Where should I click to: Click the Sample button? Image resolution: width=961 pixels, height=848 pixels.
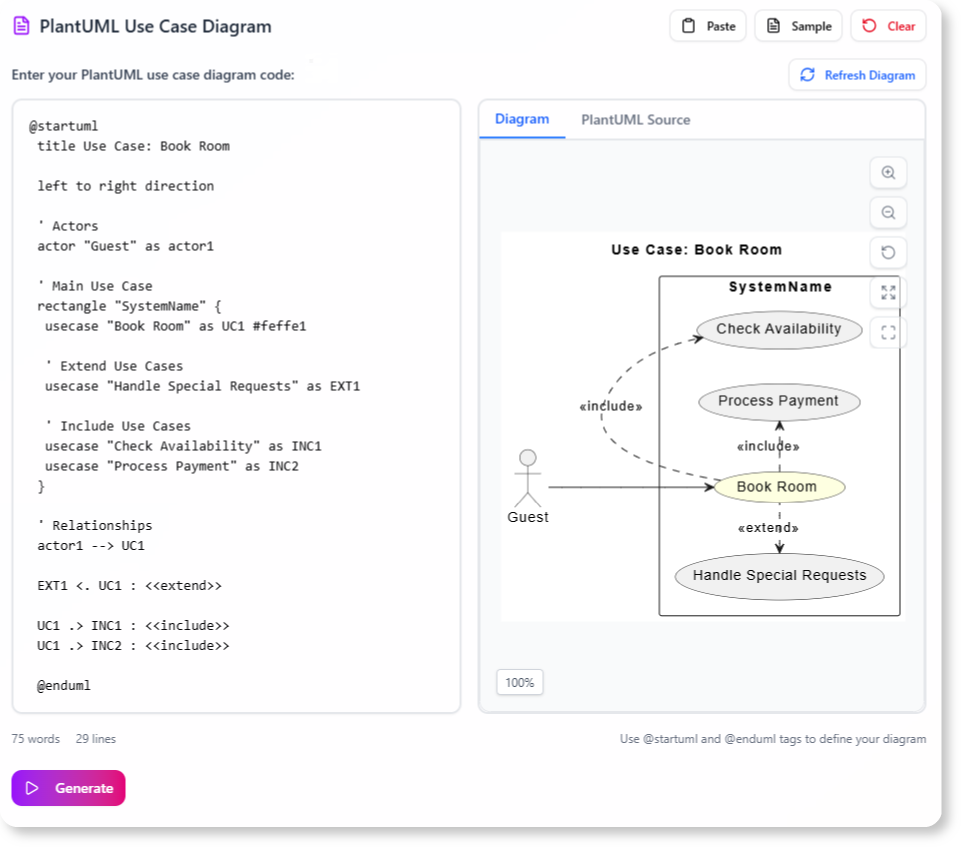coord(797,25)
